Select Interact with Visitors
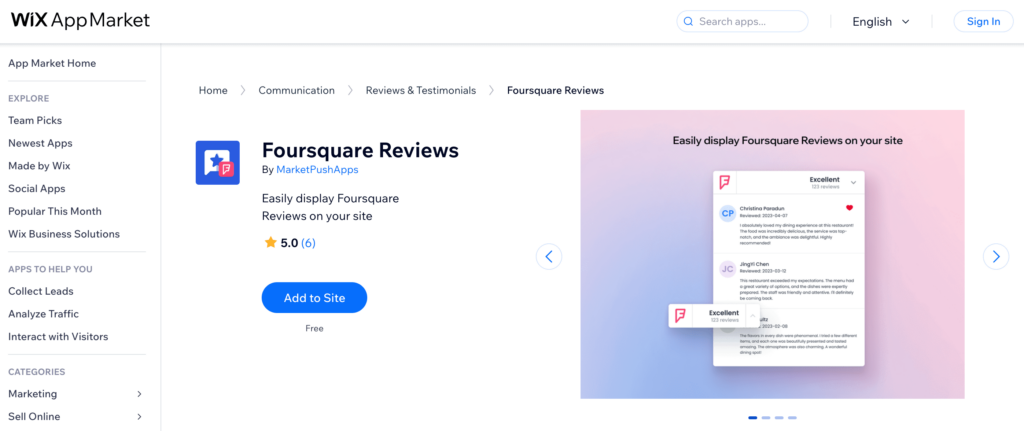Screen dimensions: 1024x431 [x=58, y=337]
